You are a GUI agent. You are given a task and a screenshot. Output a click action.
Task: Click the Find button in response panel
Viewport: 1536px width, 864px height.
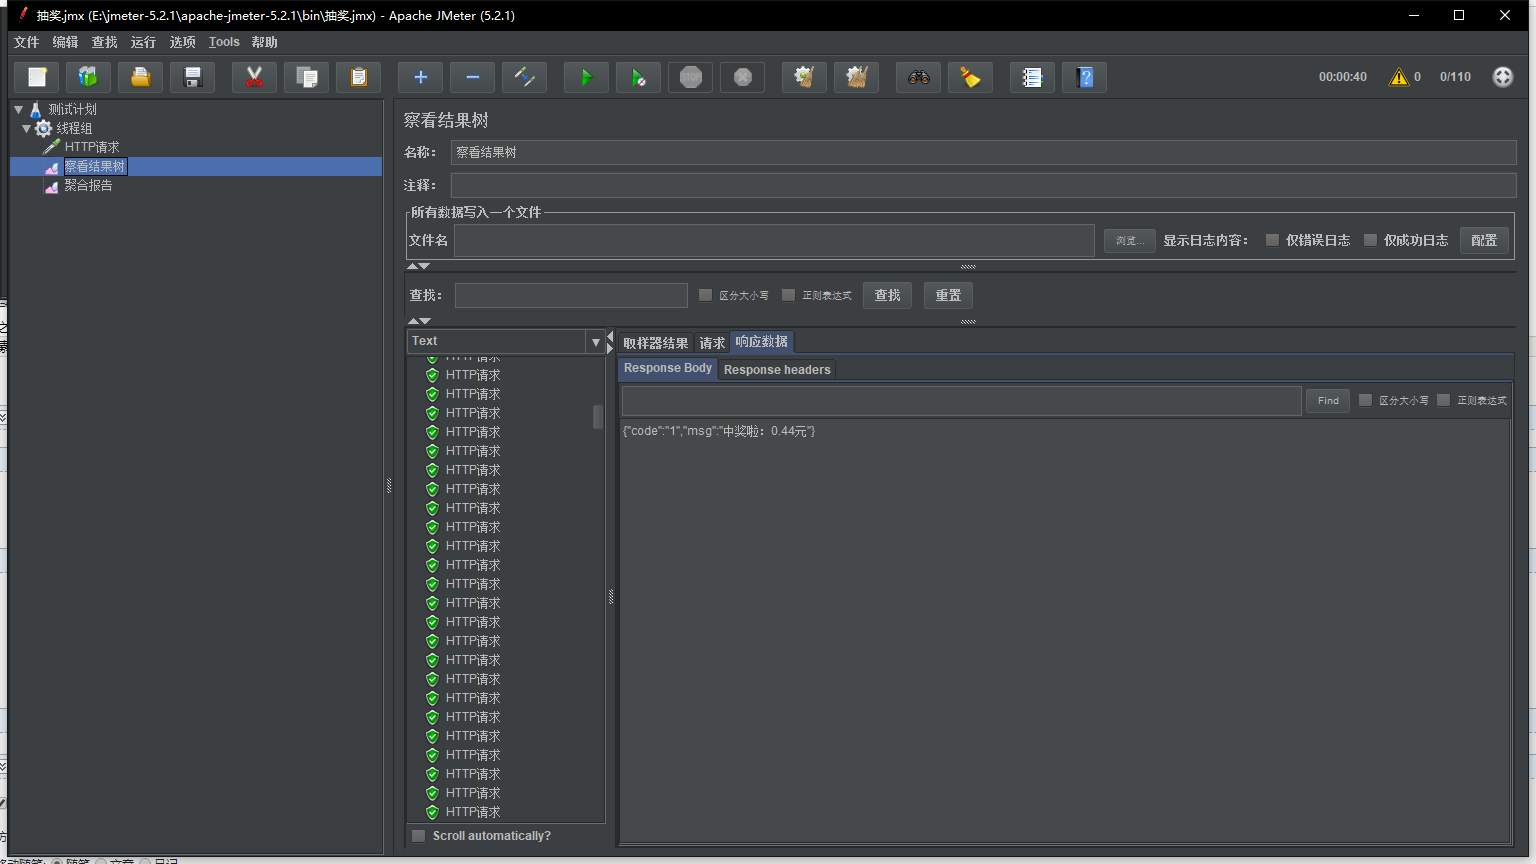pos(1327,401)
